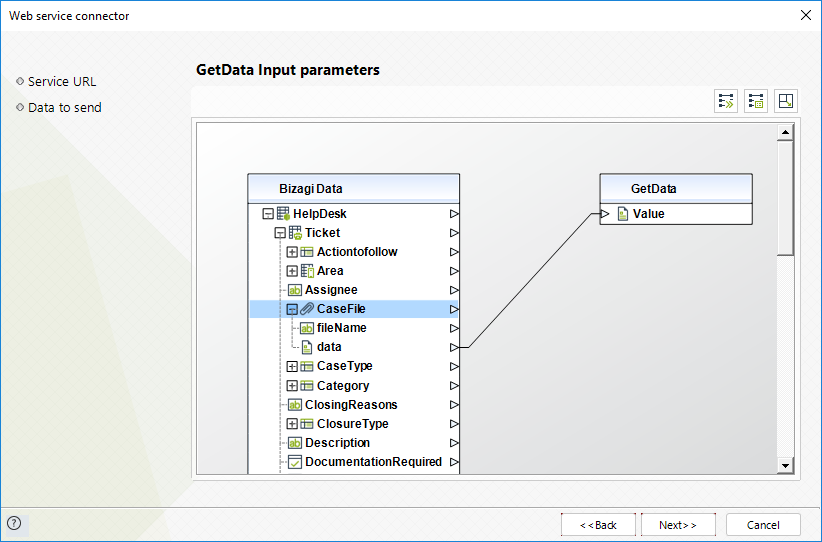Expand the ClosureType node
Screen dimensions: 822x542
tap(292, 424)
